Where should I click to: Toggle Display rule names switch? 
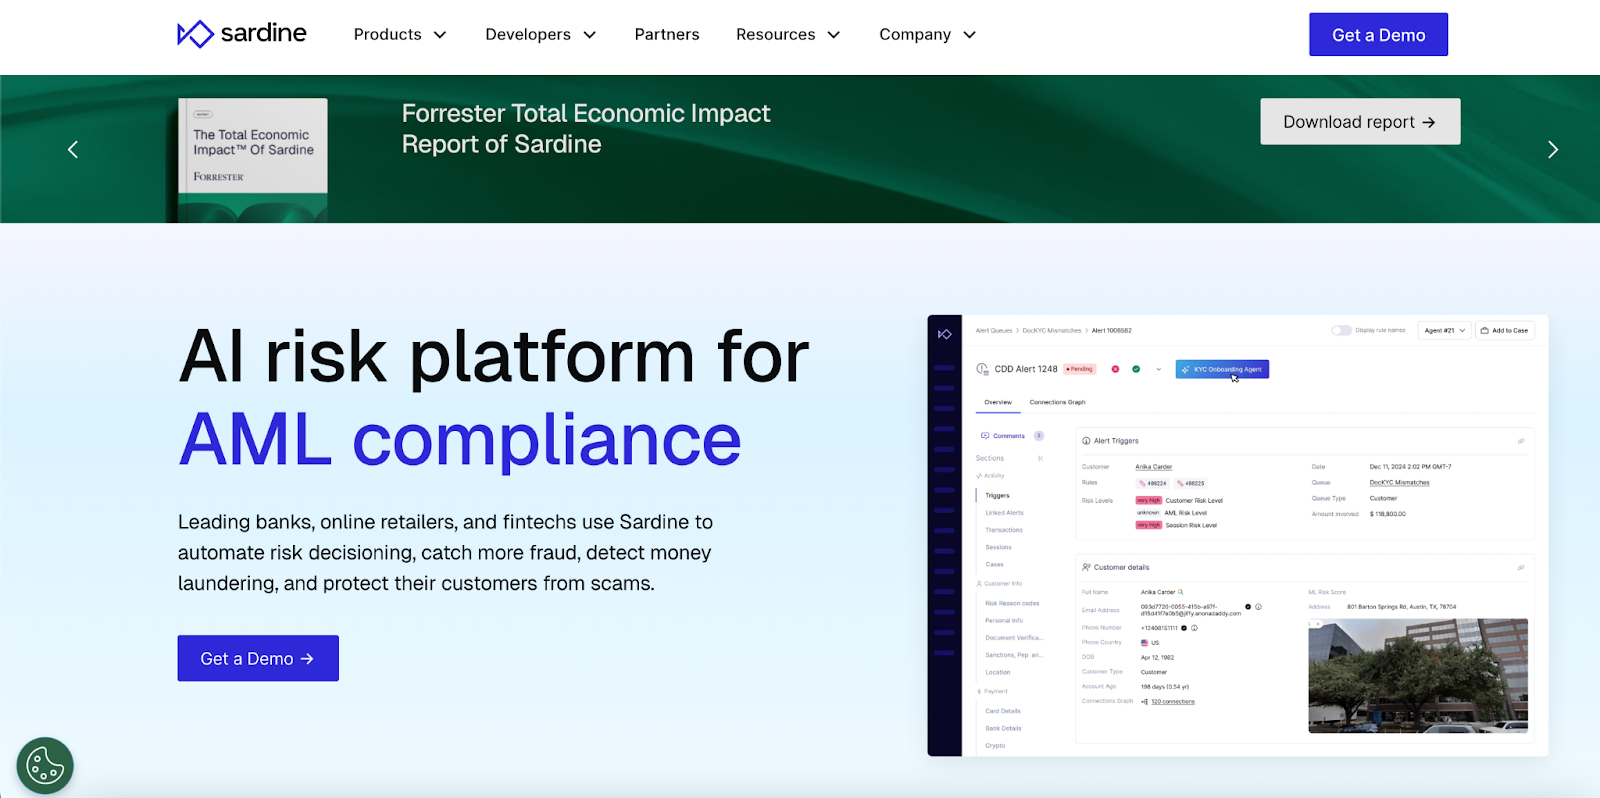(x=1341, y=330)
